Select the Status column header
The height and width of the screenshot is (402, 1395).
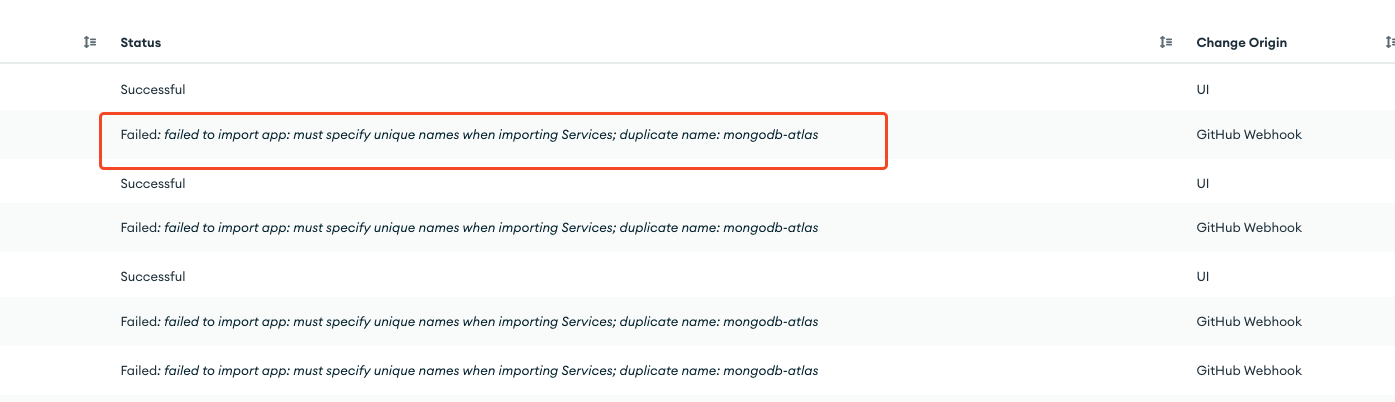click(141, 43)
